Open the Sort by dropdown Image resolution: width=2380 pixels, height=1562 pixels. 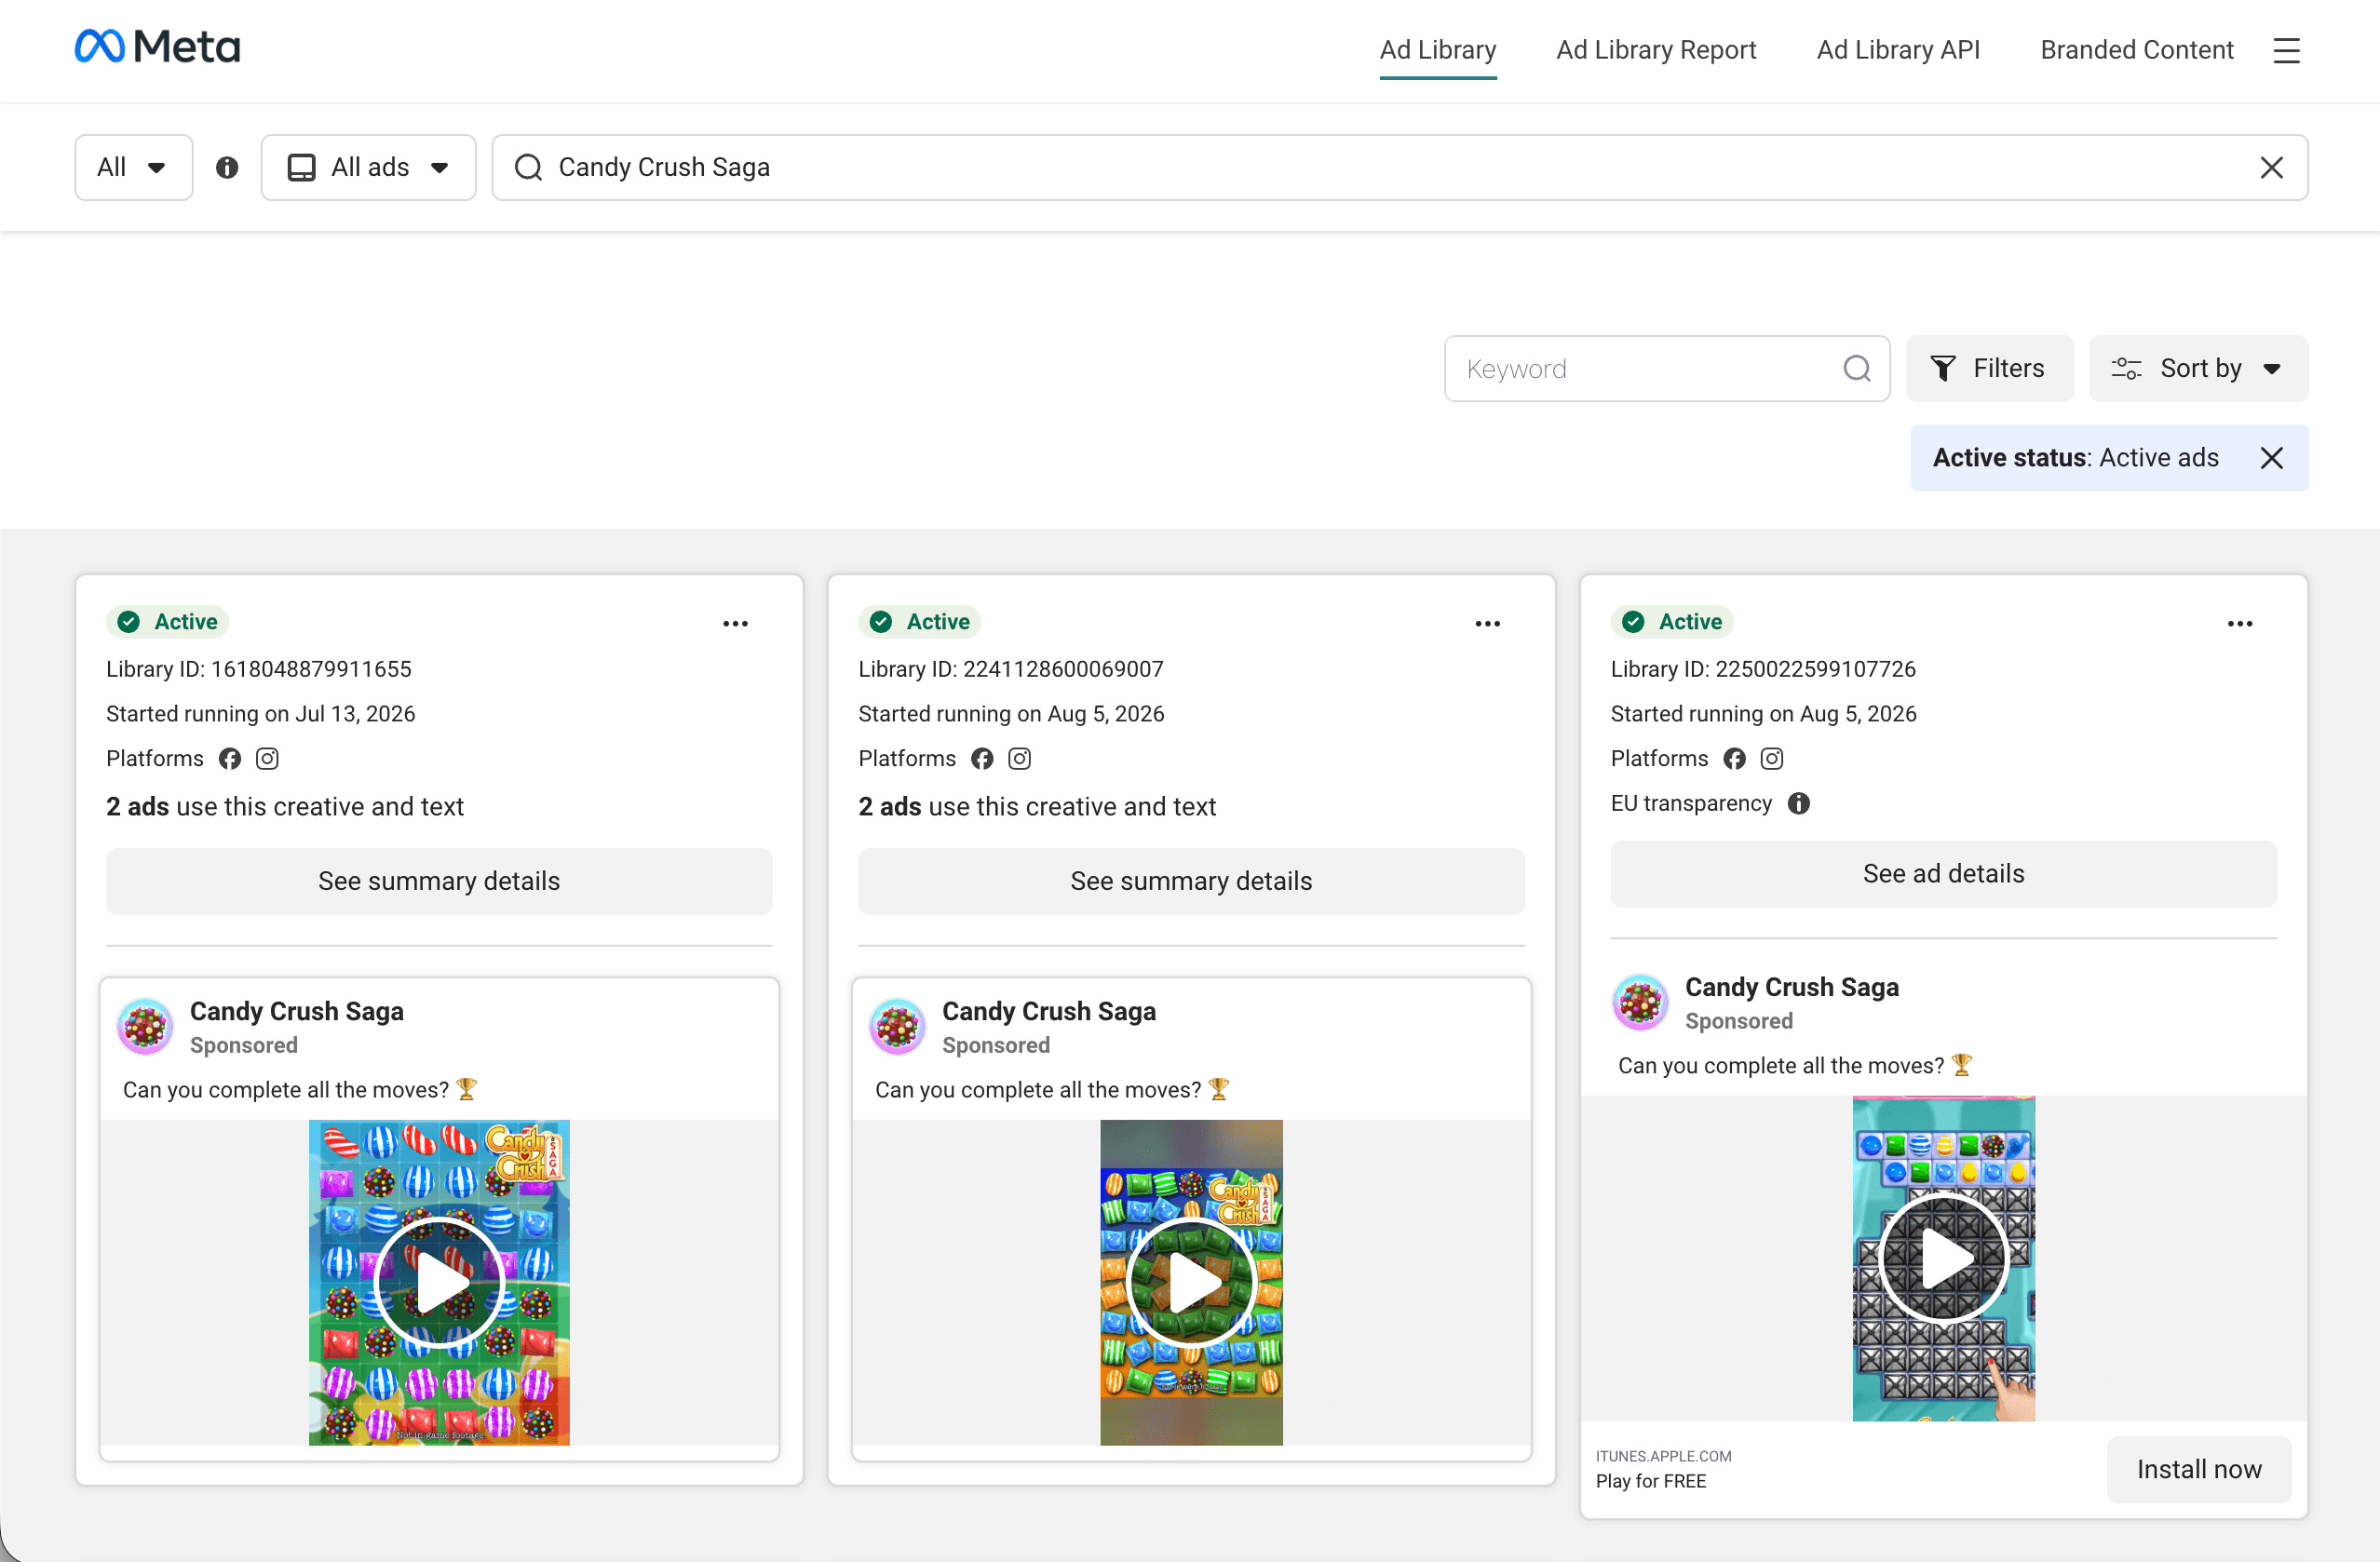pos(2198,368)
